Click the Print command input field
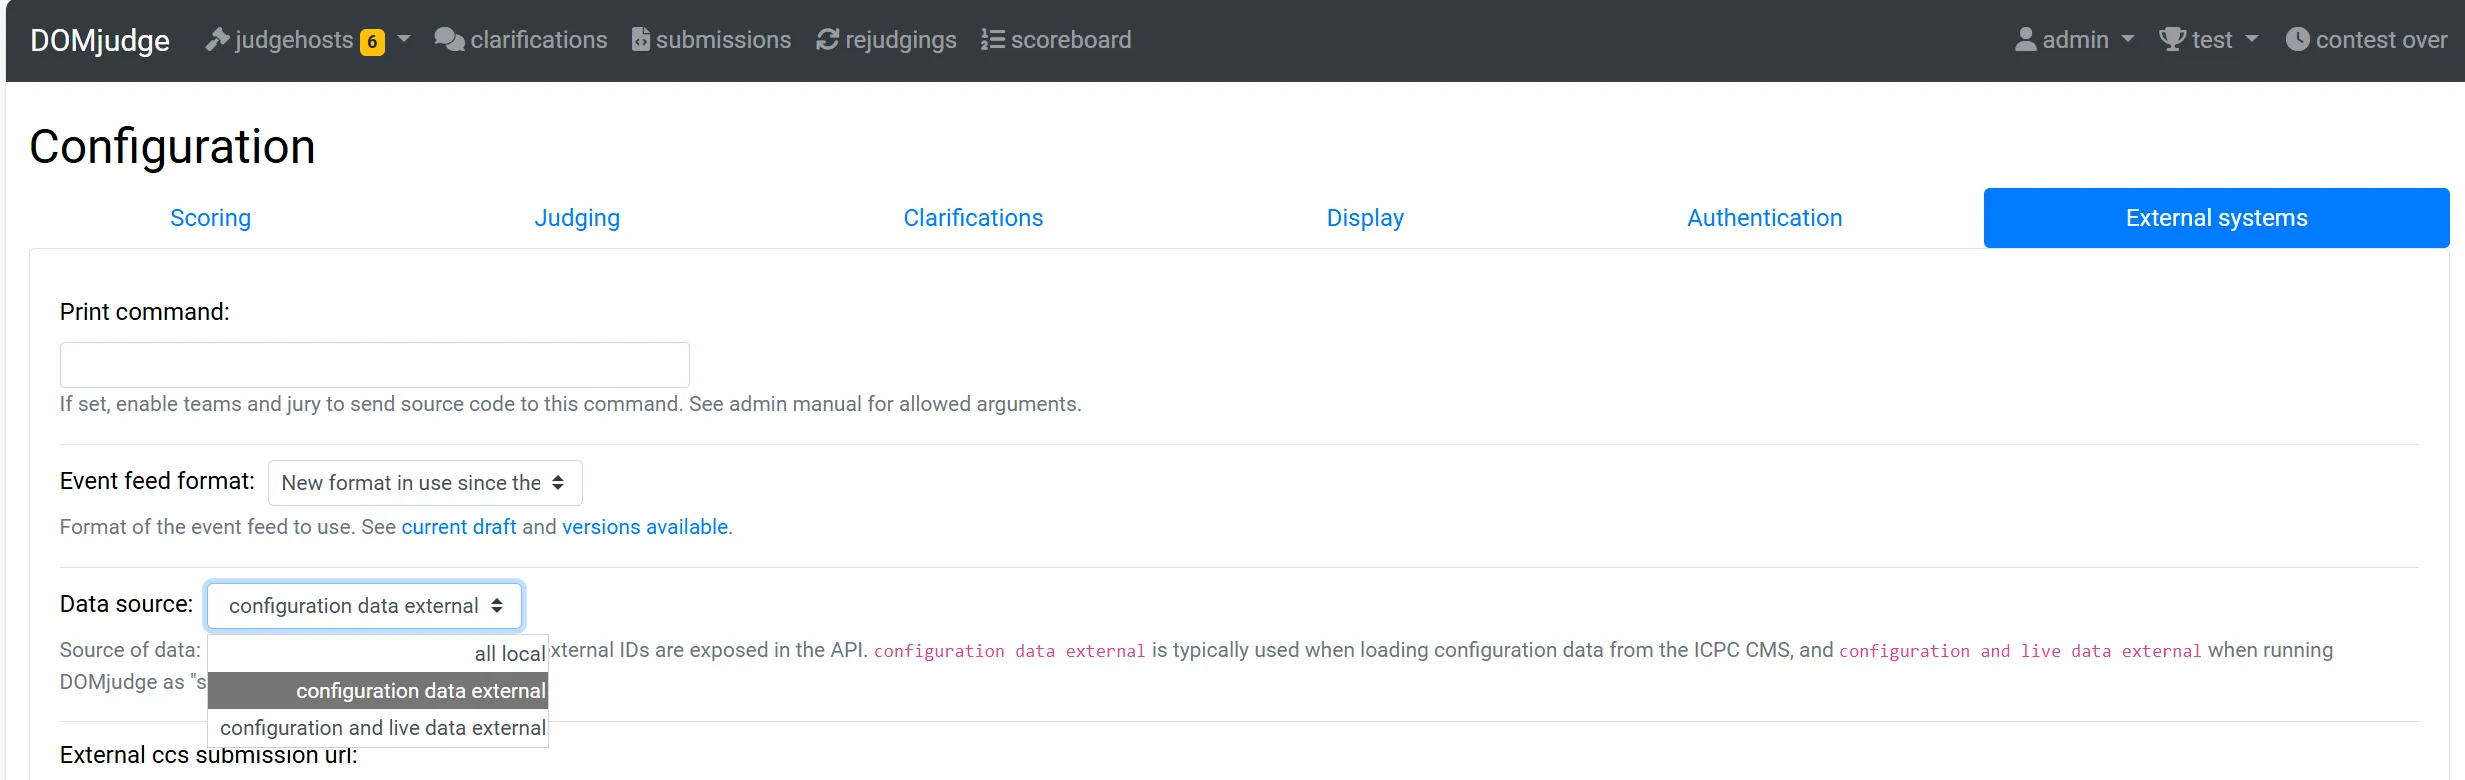Viewport: 2465px width, 780px height. click(375, 365)
